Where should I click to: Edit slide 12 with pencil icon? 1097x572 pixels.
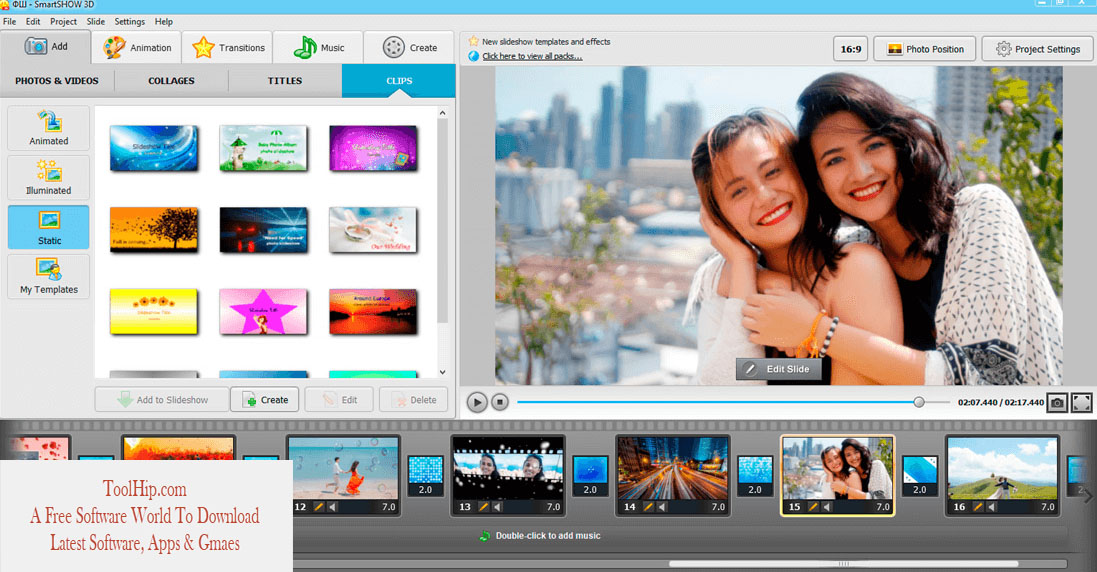[x=319, y=507]
